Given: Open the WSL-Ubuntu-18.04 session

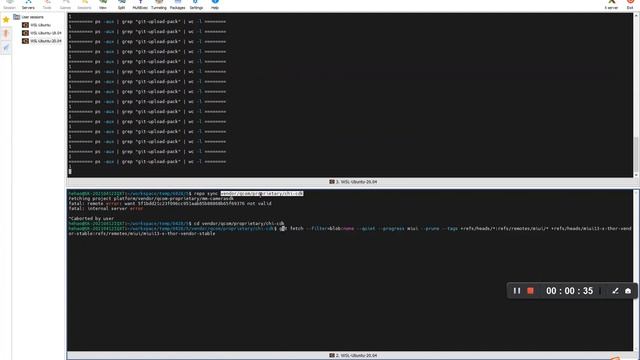Looking at the screenshot, I should (x=46, y=33).
